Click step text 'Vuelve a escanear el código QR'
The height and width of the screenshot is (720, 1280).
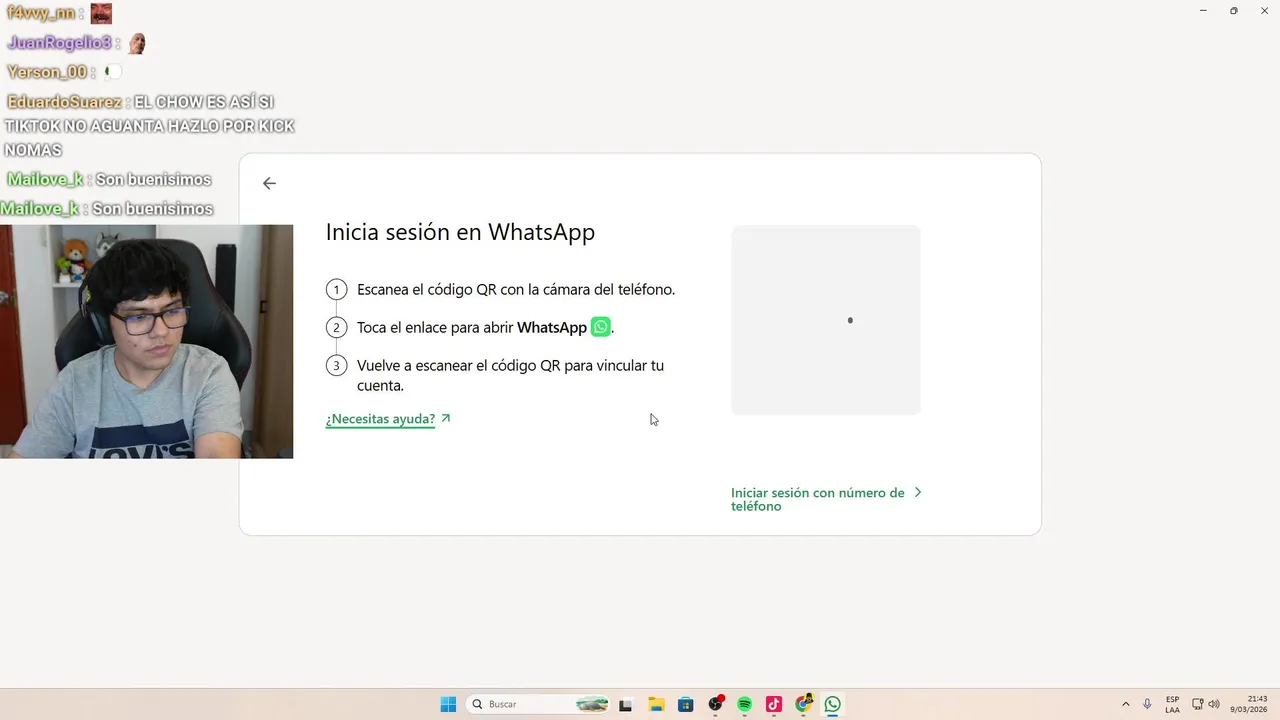pos(458,366)
